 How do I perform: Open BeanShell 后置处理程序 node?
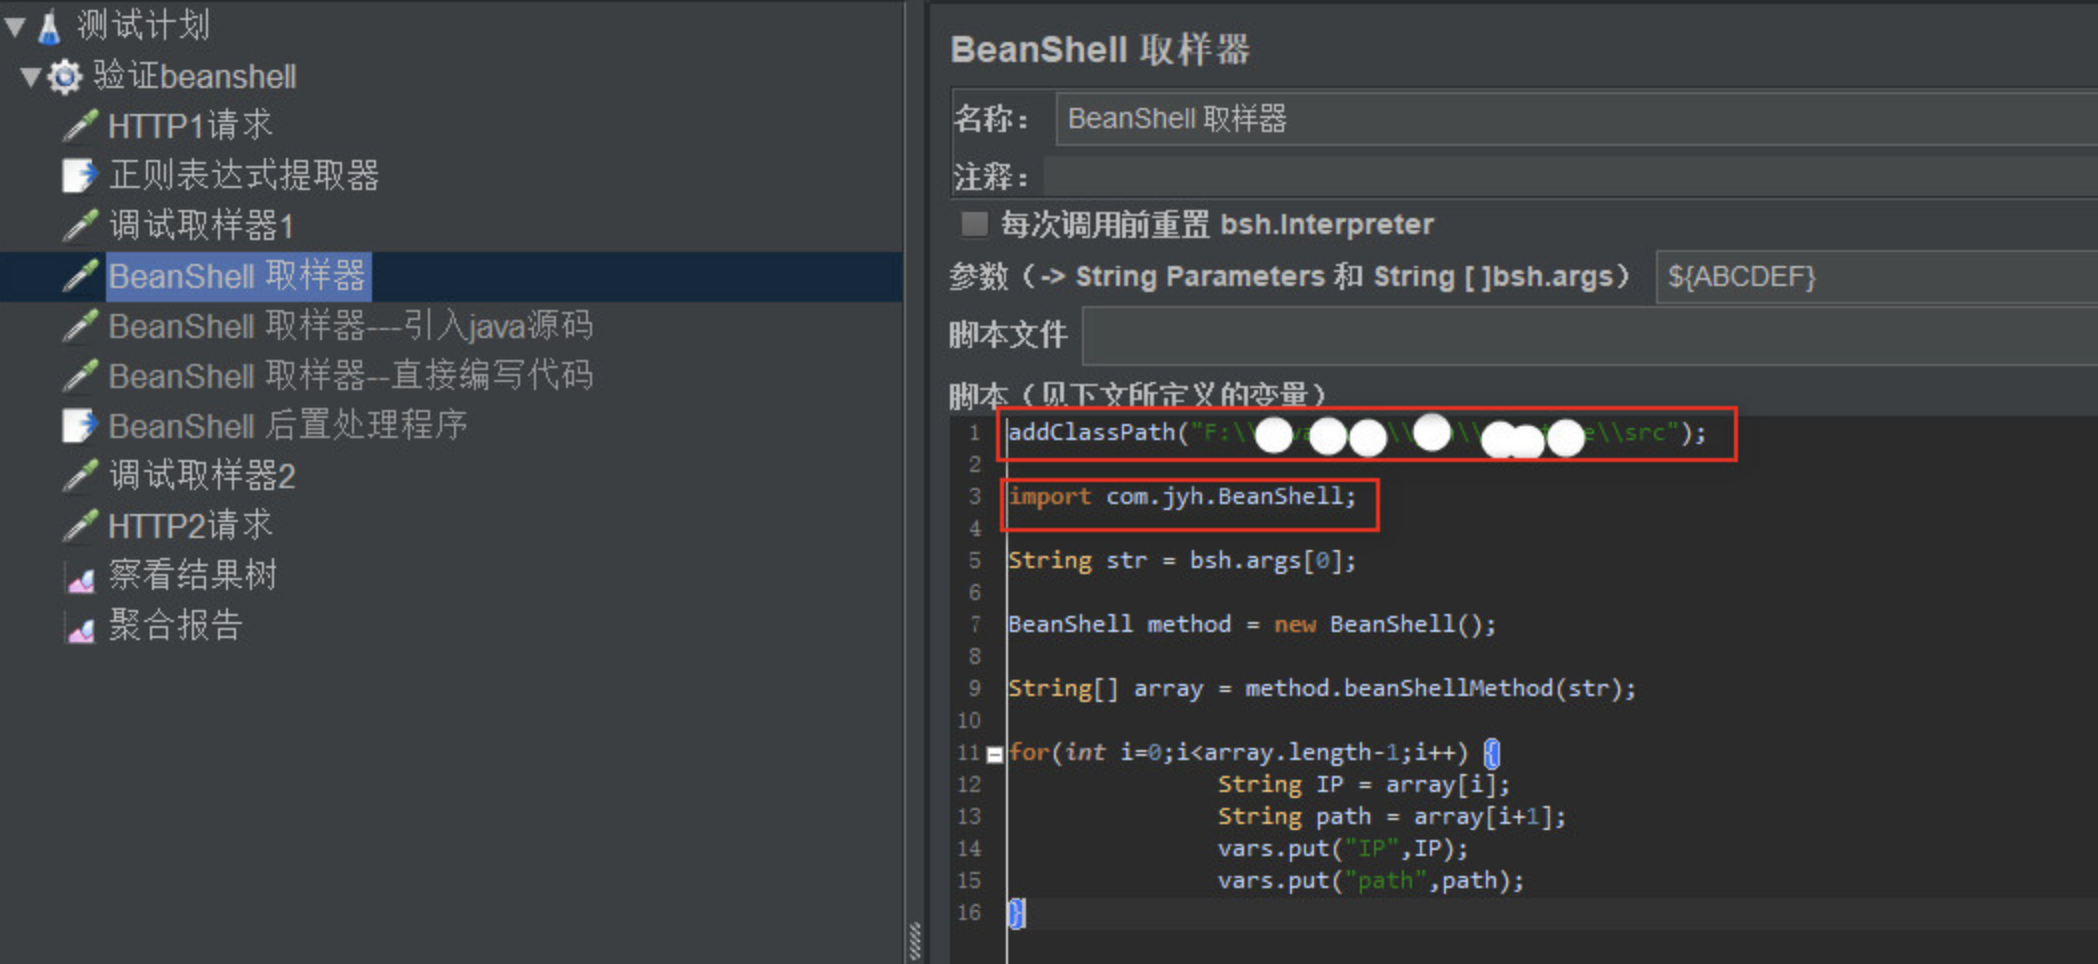tap(288, 426)
